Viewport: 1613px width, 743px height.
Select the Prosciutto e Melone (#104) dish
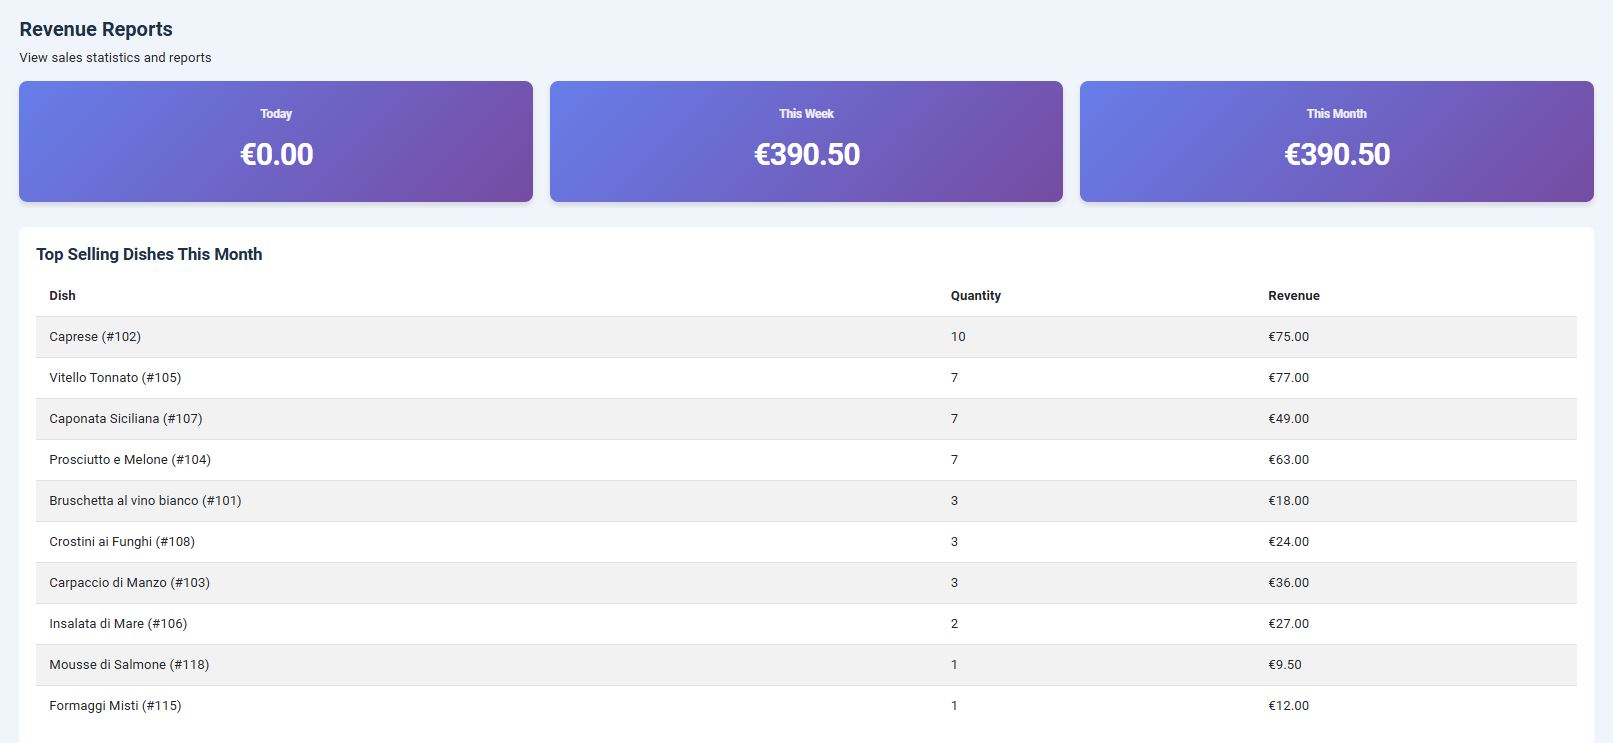128,460
